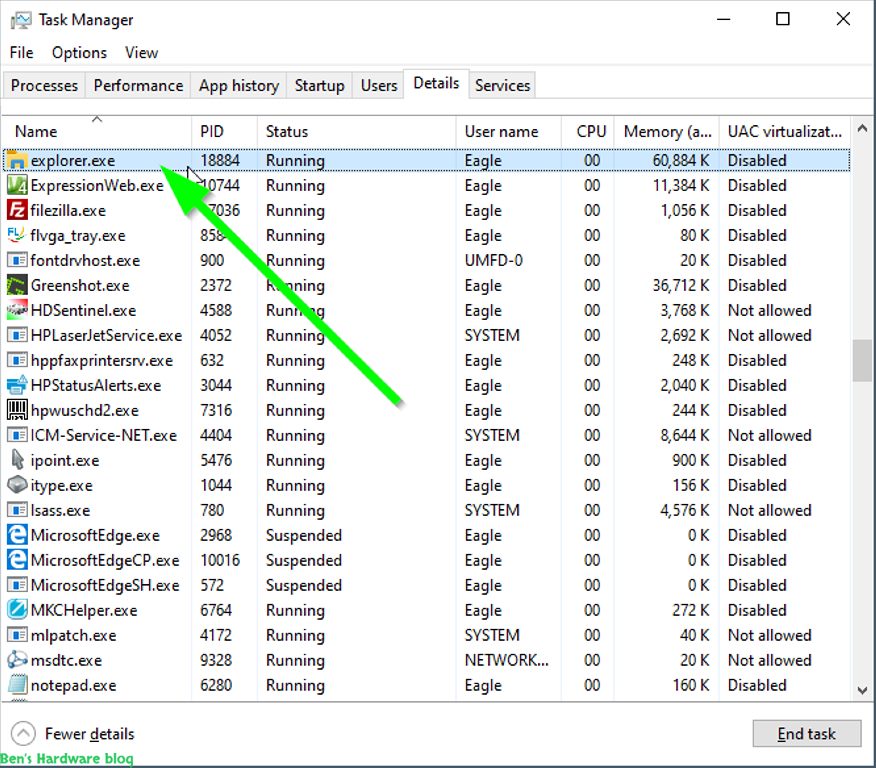Click the hppfaxprintersrv.exe icon

(17, 360)
